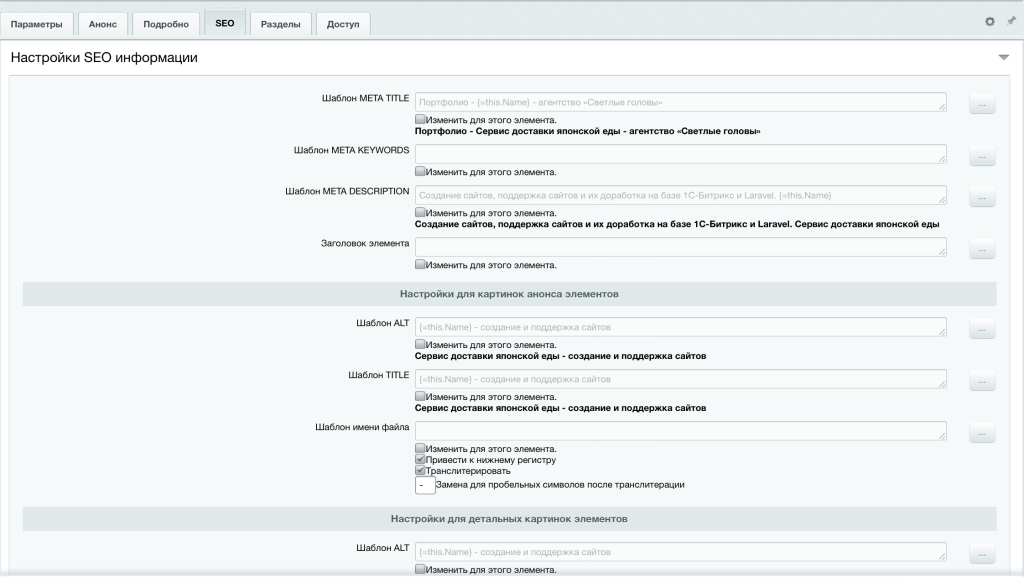This screenshot has height=577, width=1024.
Task: Open the Анонс tab
Action: pos(103,24)
